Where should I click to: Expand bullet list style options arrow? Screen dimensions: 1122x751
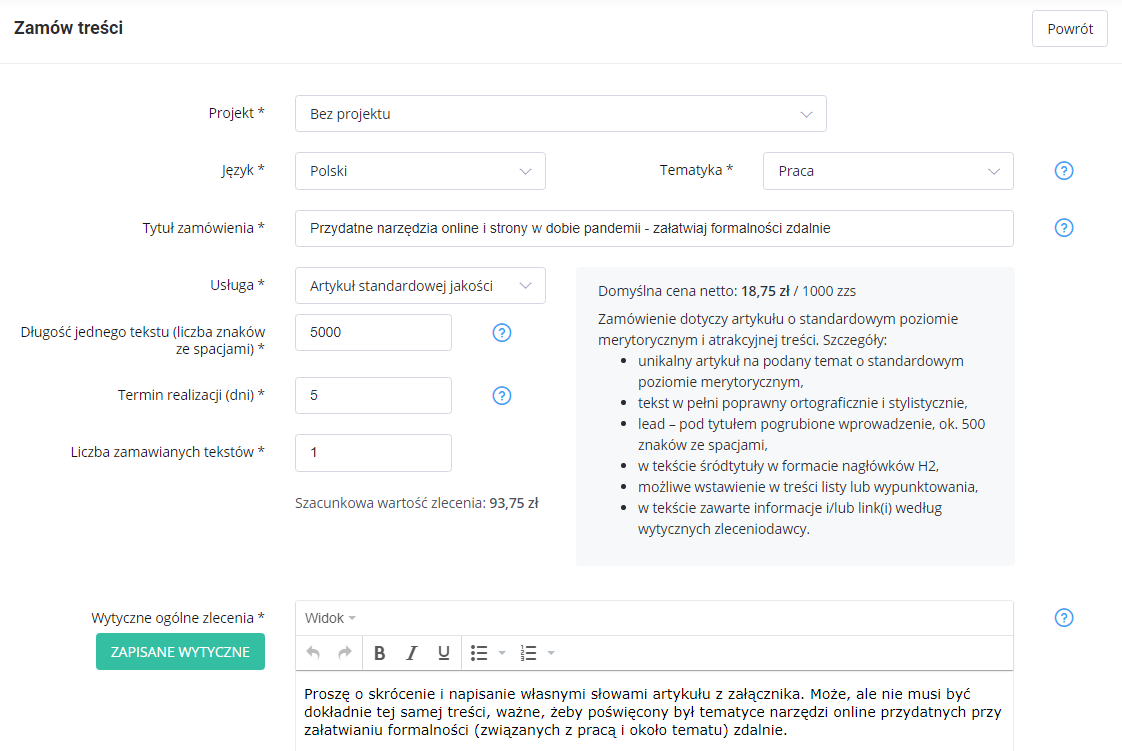(502, 653)
